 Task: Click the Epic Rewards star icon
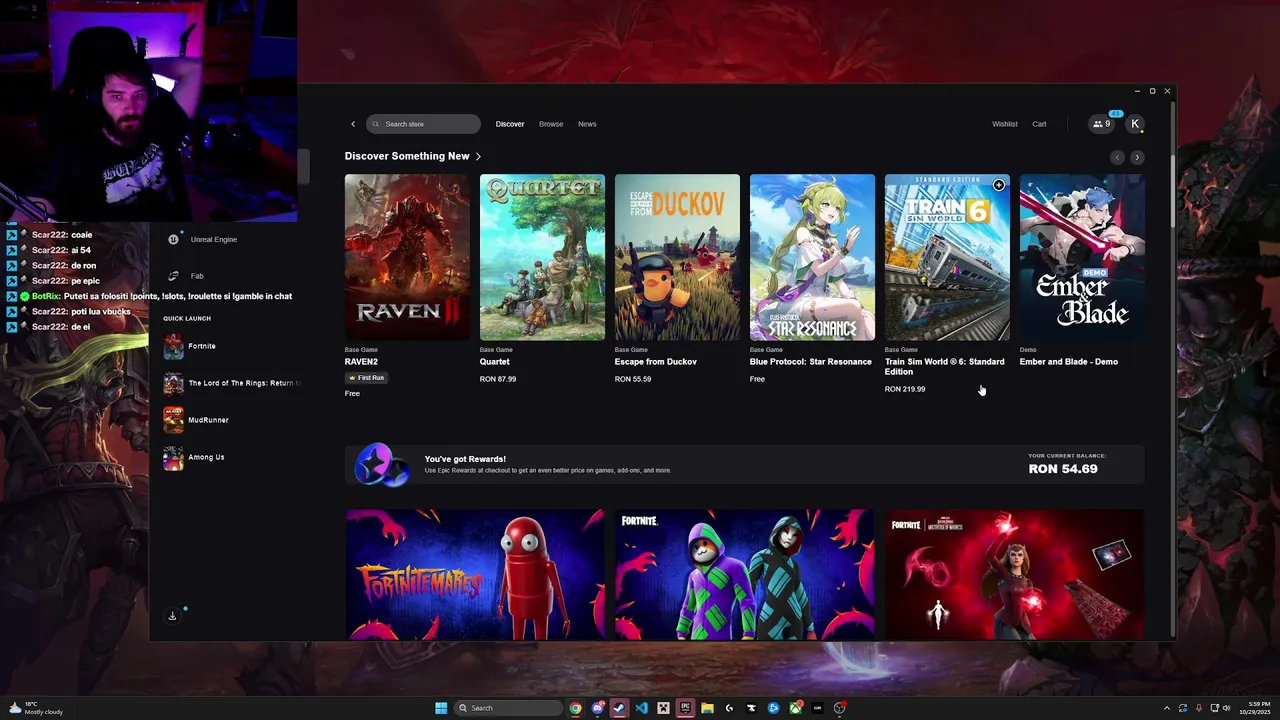coord(381,465)
